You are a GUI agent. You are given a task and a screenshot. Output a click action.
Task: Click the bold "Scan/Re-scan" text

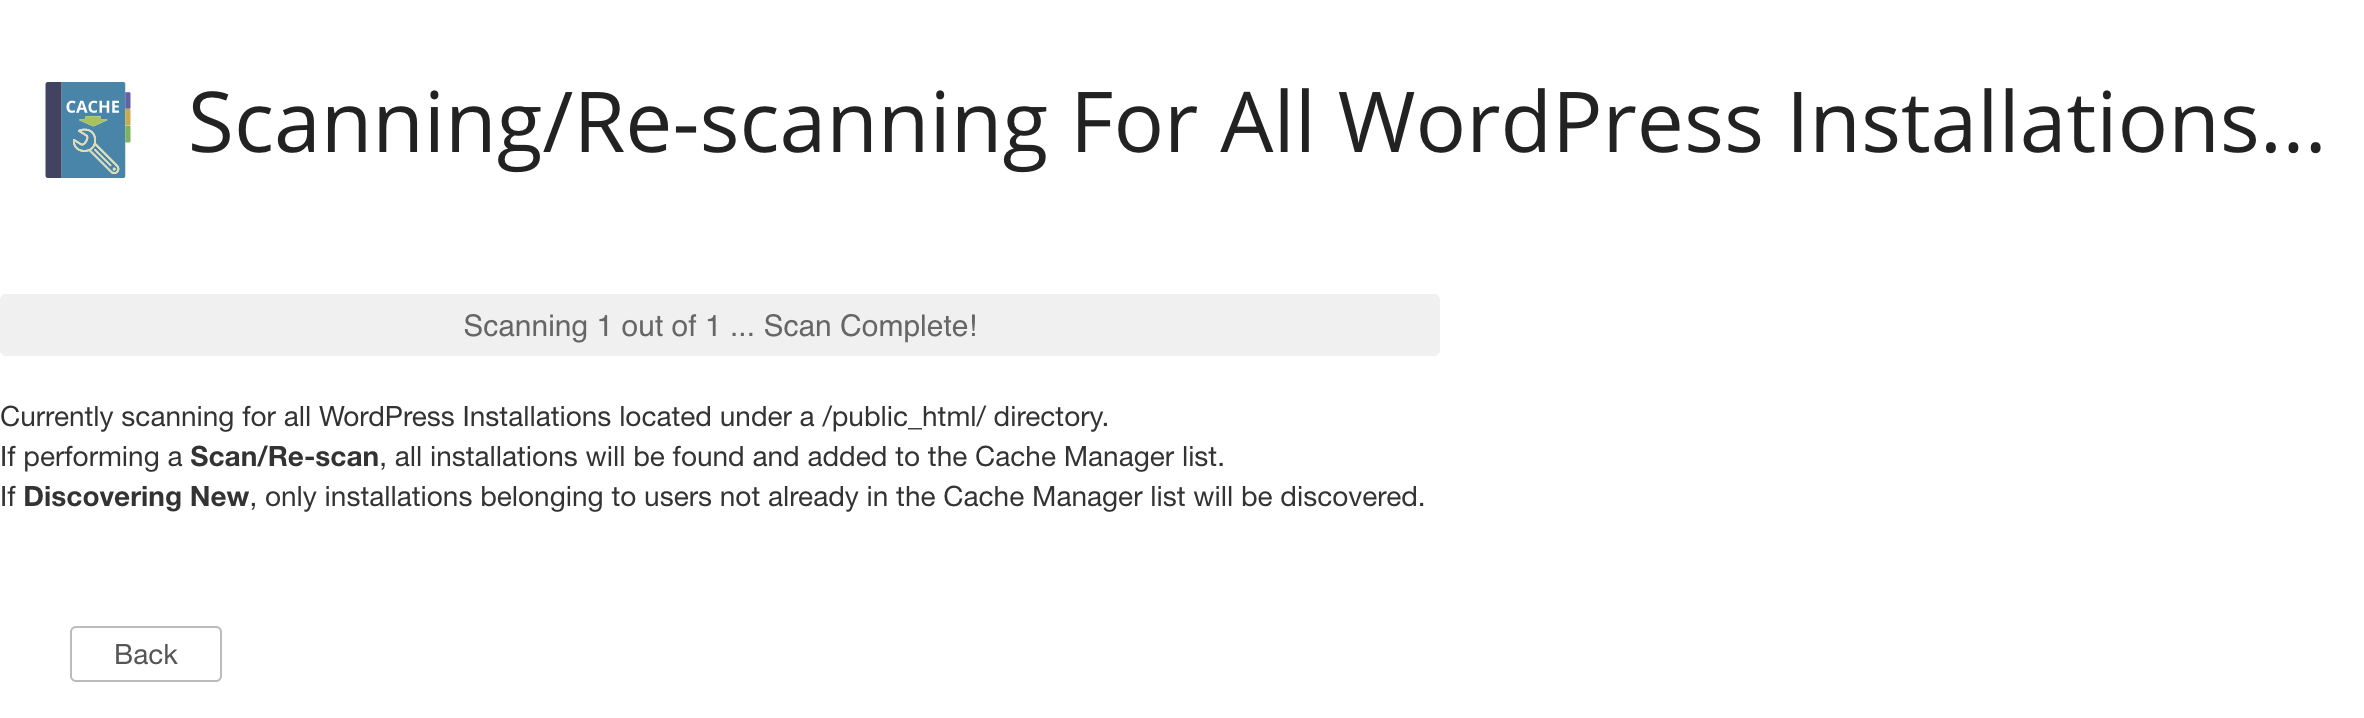tap(284, 457)
